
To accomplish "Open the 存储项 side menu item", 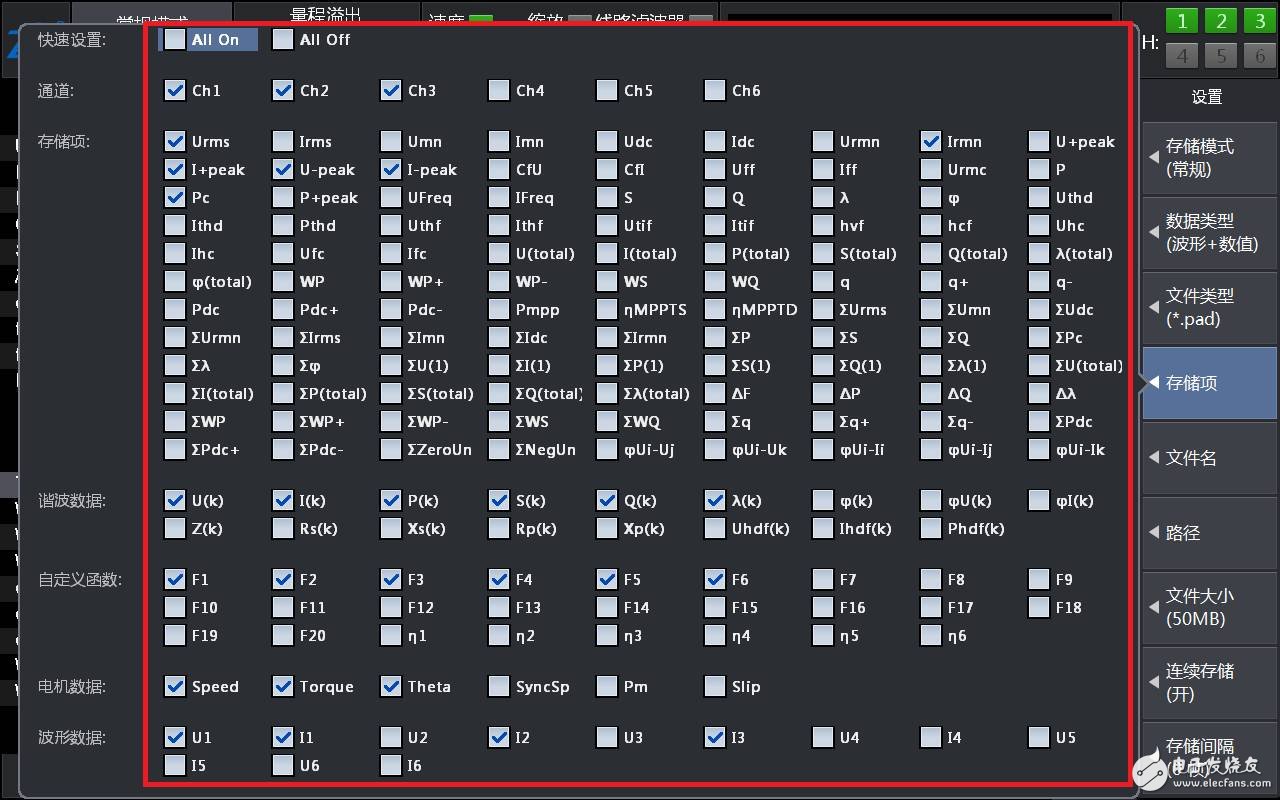I will [x=1208, y=383].
